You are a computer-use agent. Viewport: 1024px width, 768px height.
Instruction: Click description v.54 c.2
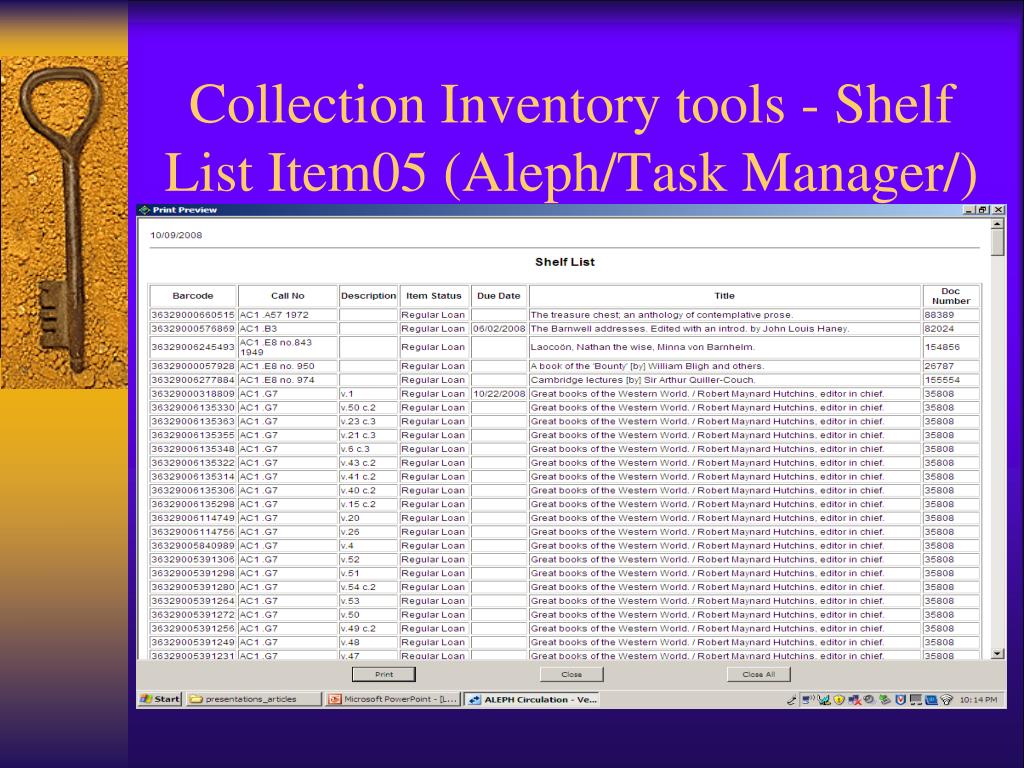point(358,587)
